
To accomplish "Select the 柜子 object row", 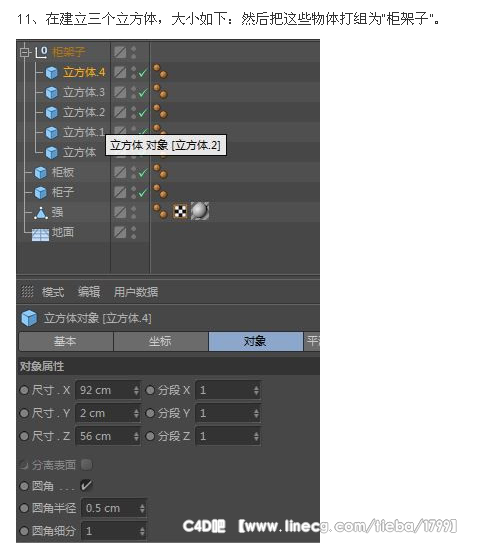I will [x=63, y=192].
